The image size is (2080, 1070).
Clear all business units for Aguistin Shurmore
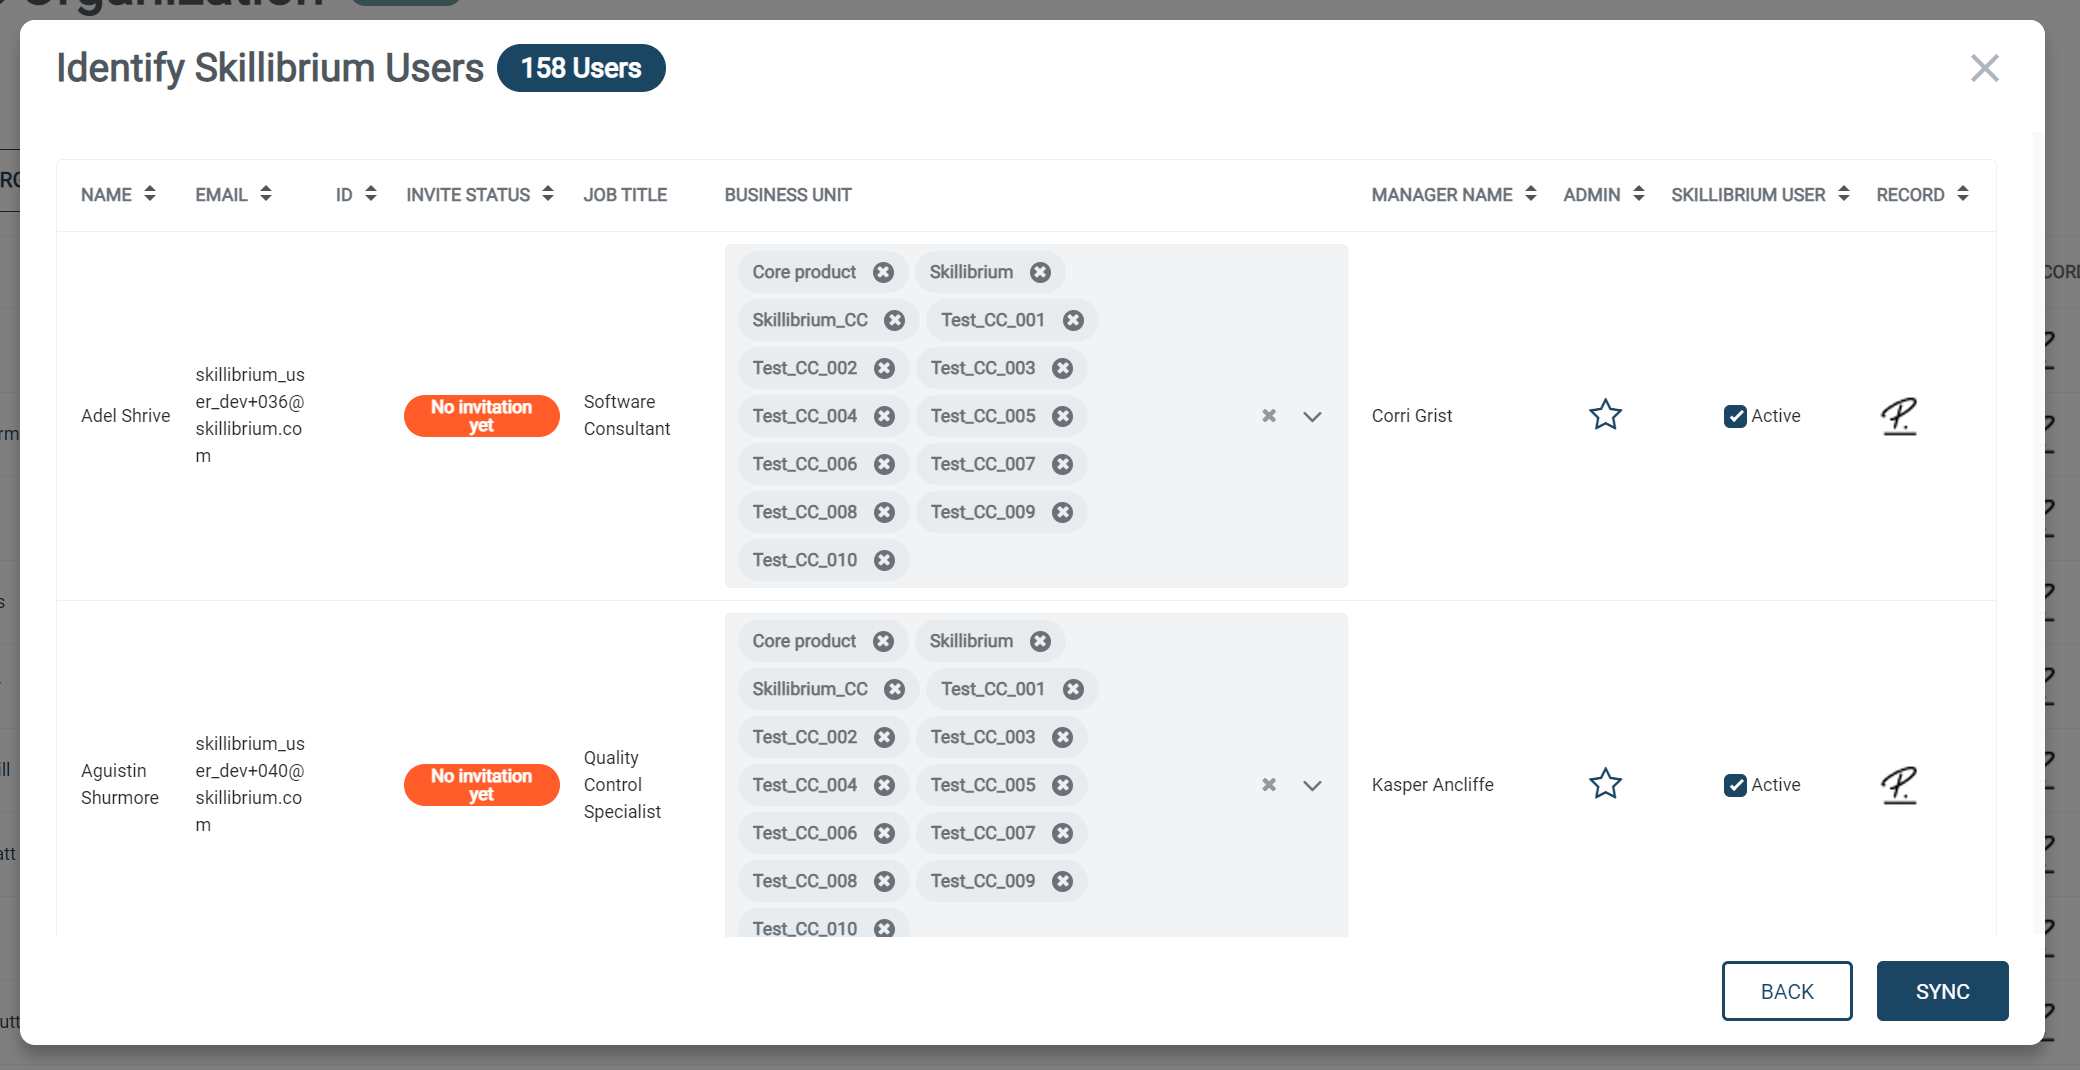click(x=1268, y=785)
